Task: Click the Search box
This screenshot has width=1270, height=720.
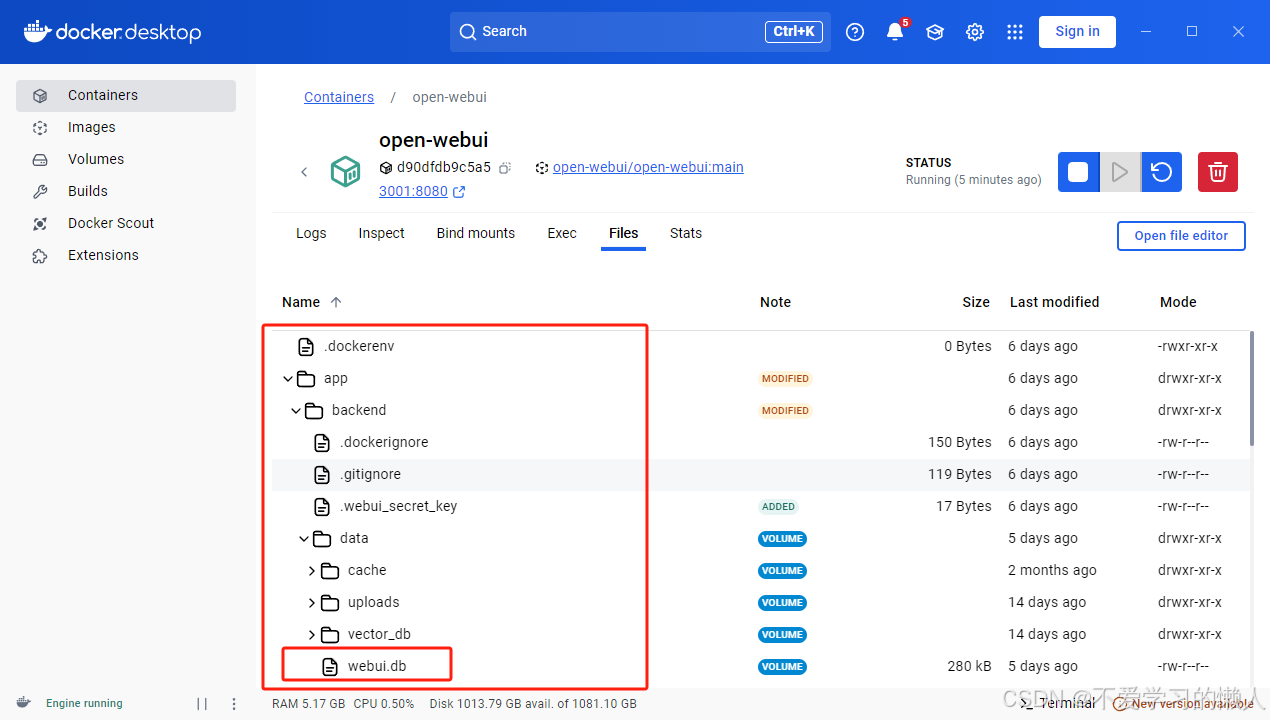Action: [x=640, y=32]
